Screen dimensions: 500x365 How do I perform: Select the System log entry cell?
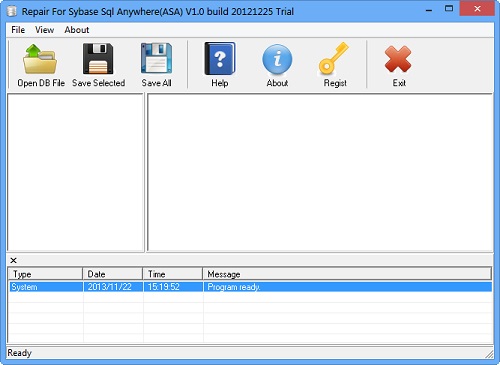[46, 287]
